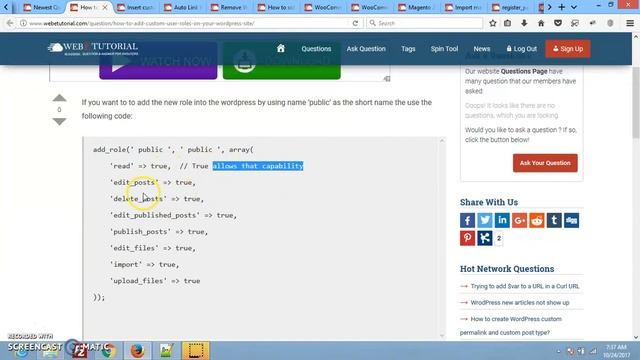Viewport: 640px width, 360px height.
Task: Downvote the answer with the down arrow
Action: [x=59, y=121]
